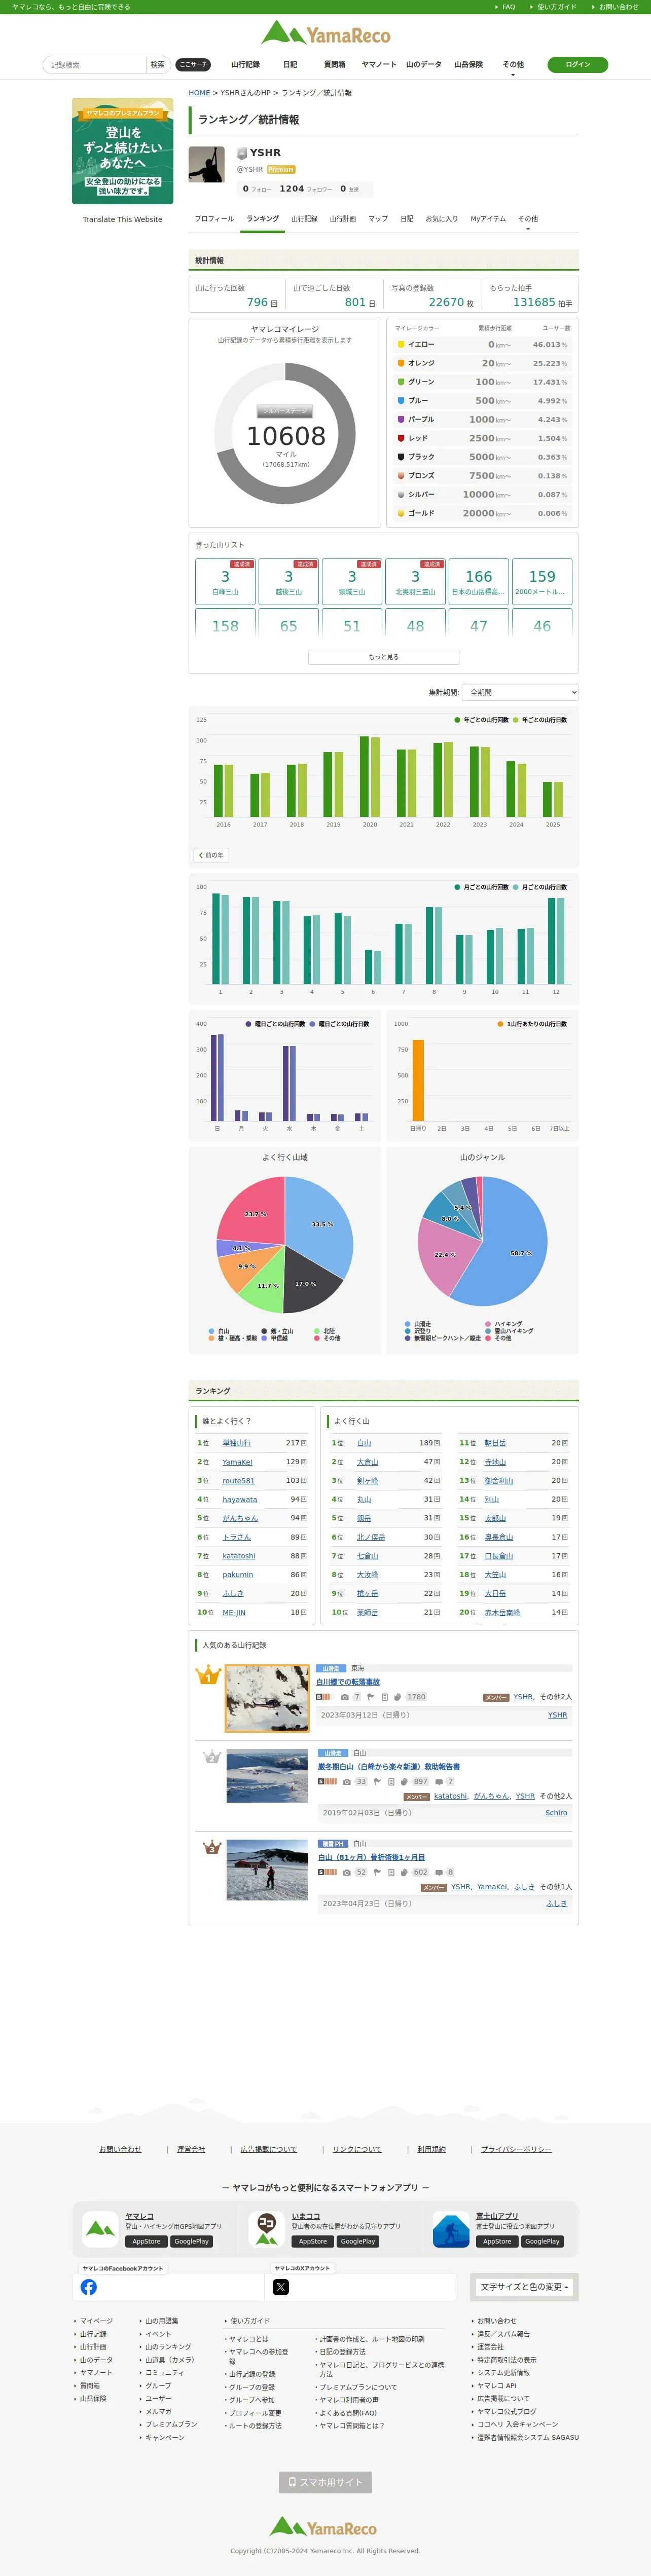Screen dimensions: 651x2576
Task: Expand the その他 profile tab menu
Action: (528, 219)
